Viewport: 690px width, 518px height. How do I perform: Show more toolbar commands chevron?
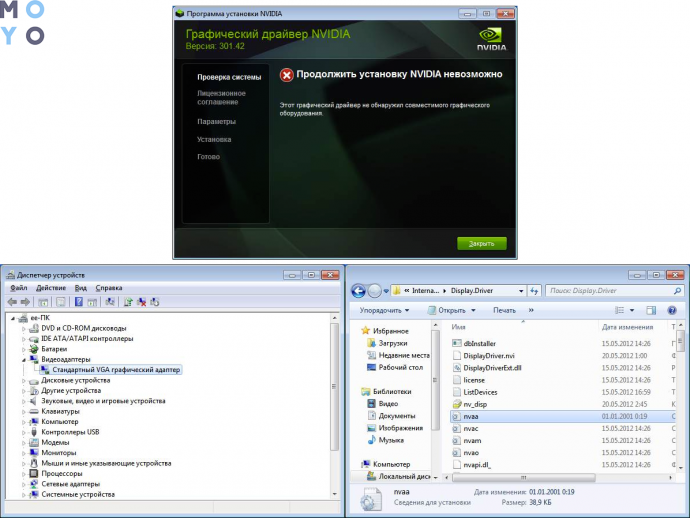531,310
